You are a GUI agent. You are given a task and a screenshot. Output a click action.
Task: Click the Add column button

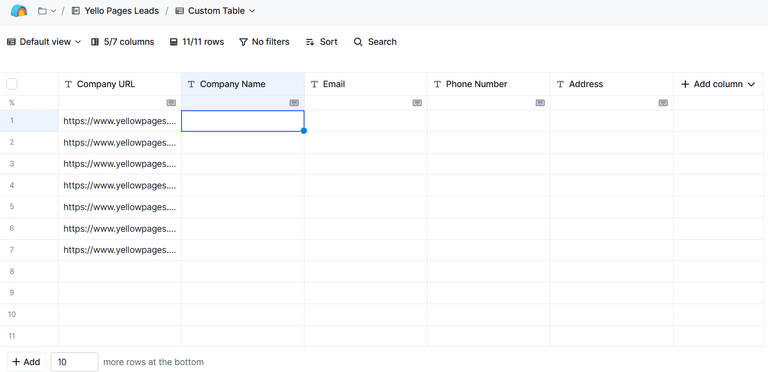(718, 84)
